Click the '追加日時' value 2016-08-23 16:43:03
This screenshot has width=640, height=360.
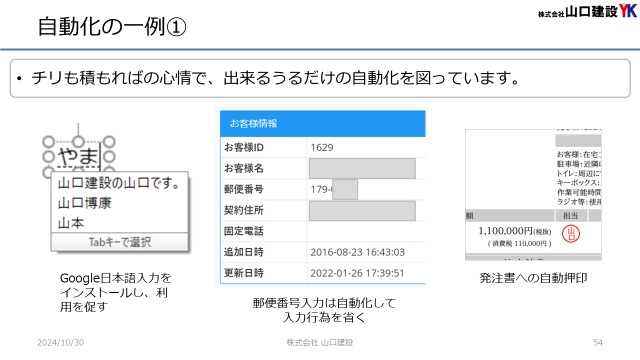point(357,252)
